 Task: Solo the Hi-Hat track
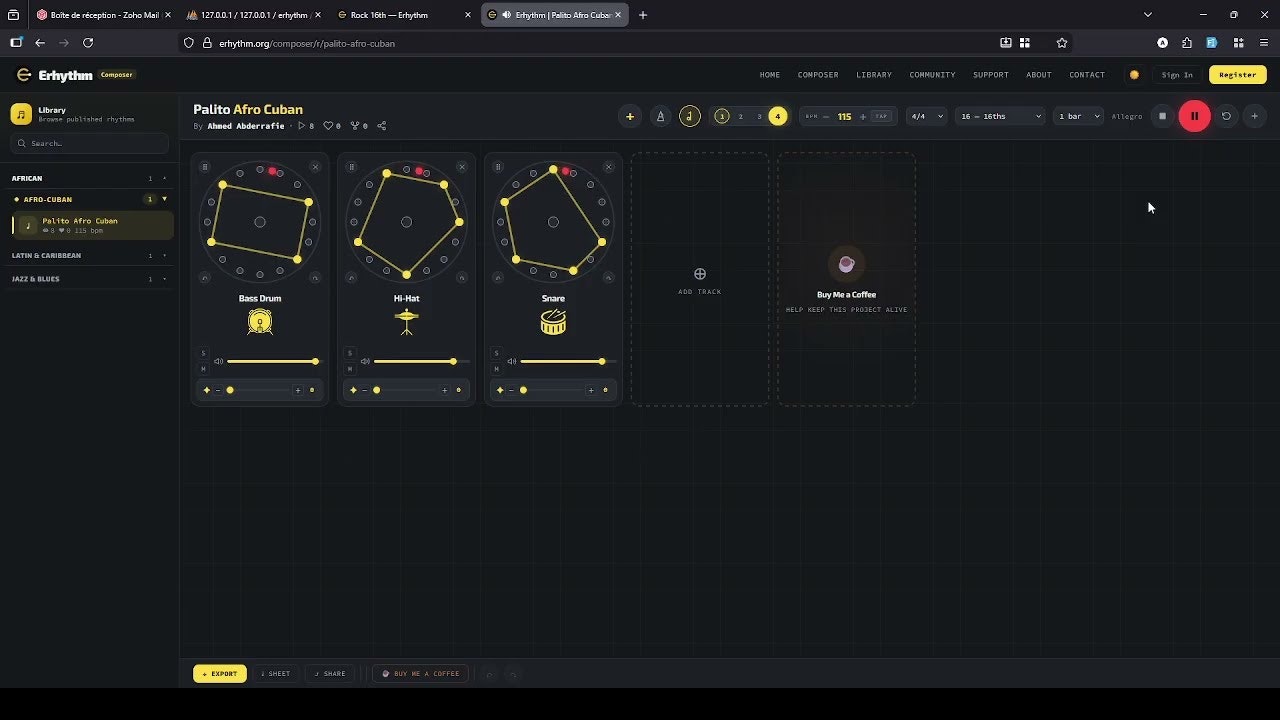point(350,353)
